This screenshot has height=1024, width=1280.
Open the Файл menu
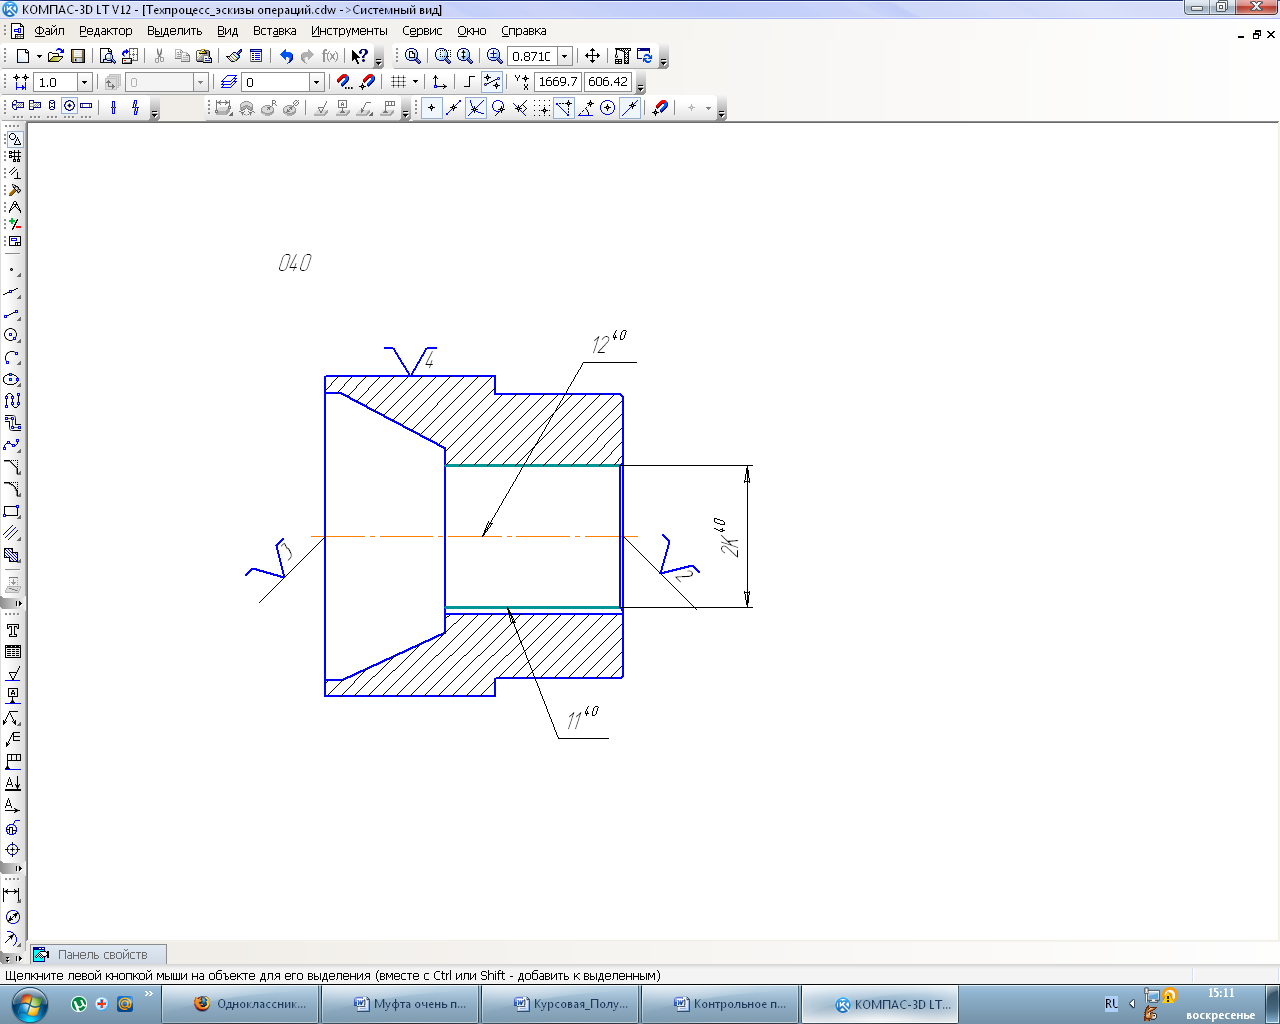(x=49, y=31)
